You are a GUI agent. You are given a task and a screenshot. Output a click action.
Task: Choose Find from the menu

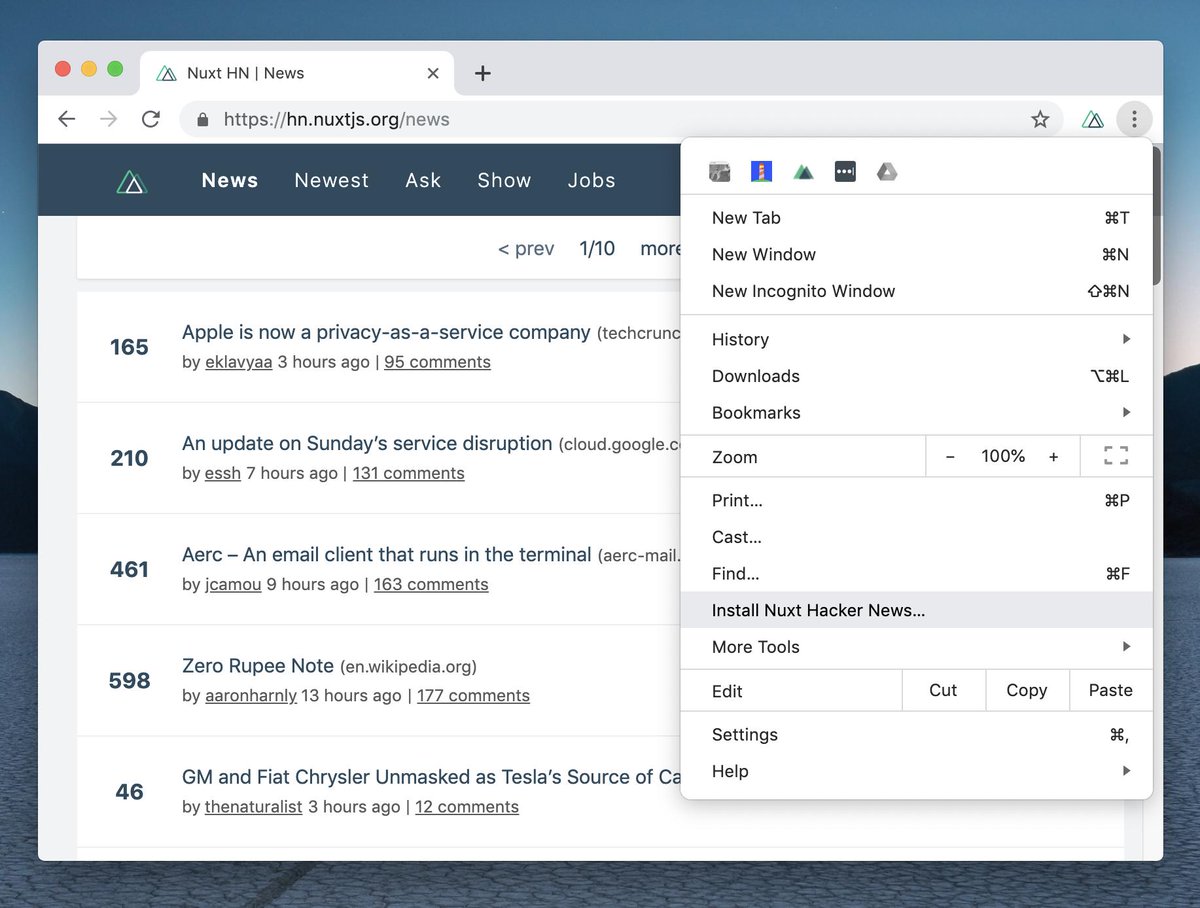coord(917,574)
